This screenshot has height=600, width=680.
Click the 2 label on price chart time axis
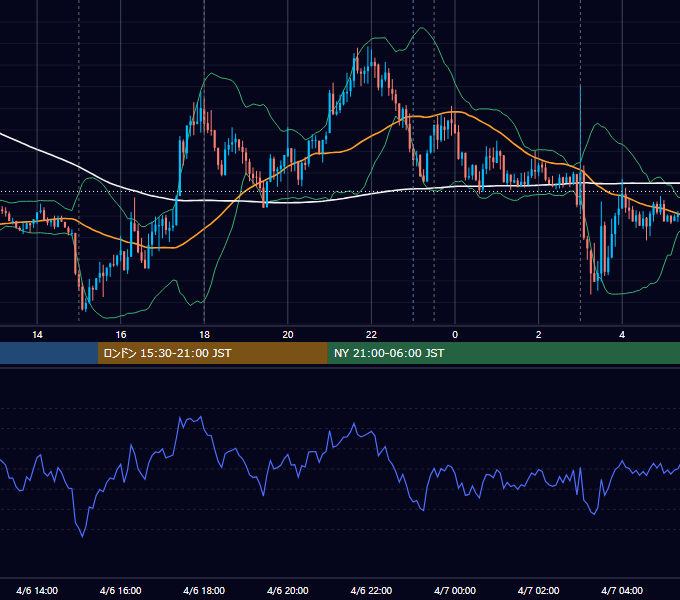click(539, 335)
